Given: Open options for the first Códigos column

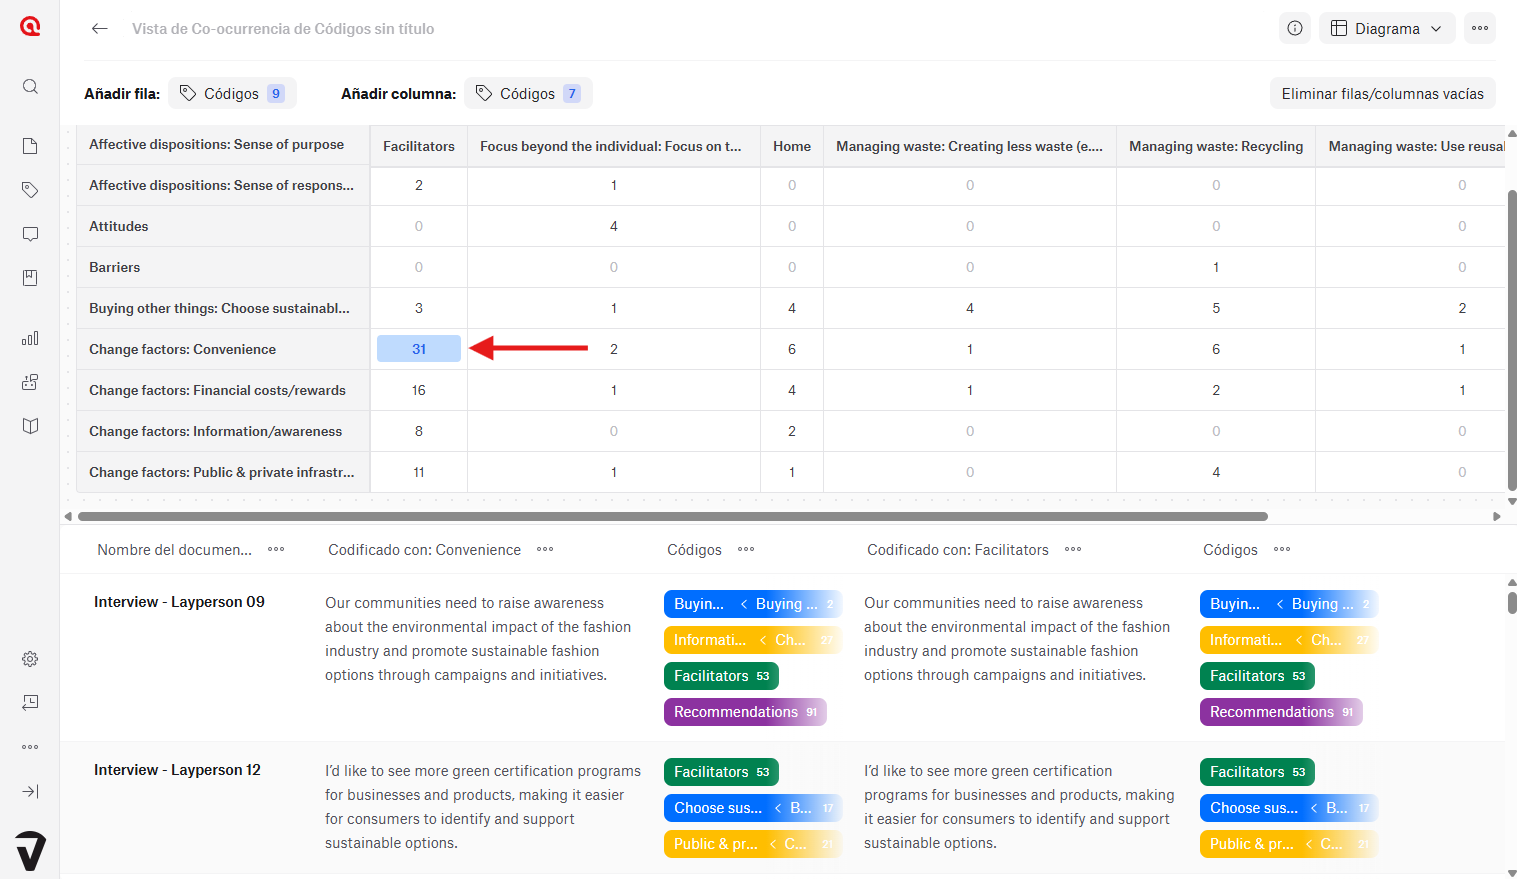Looking at the screenshot, I should [x=746, y=549].
